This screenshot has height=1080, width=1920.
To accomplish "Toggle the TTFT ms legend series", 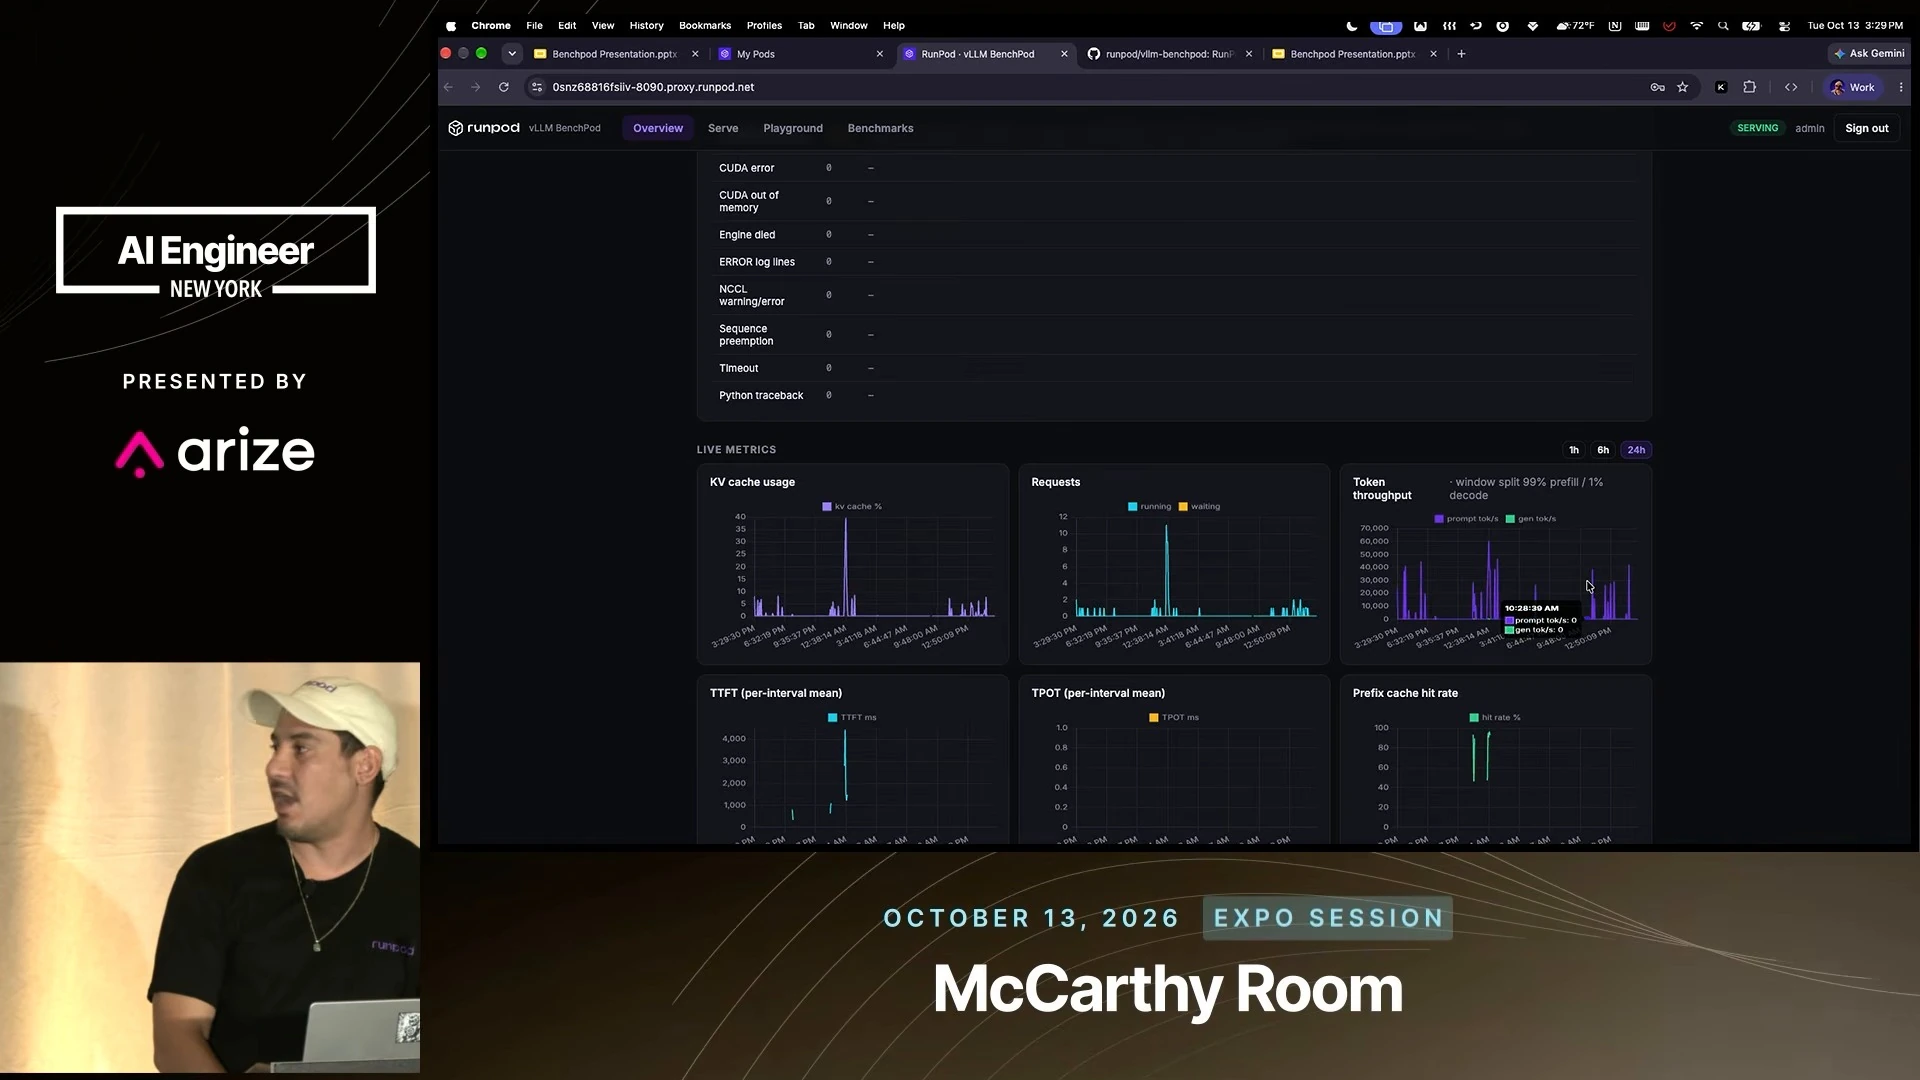I will [x=852, y=718].
